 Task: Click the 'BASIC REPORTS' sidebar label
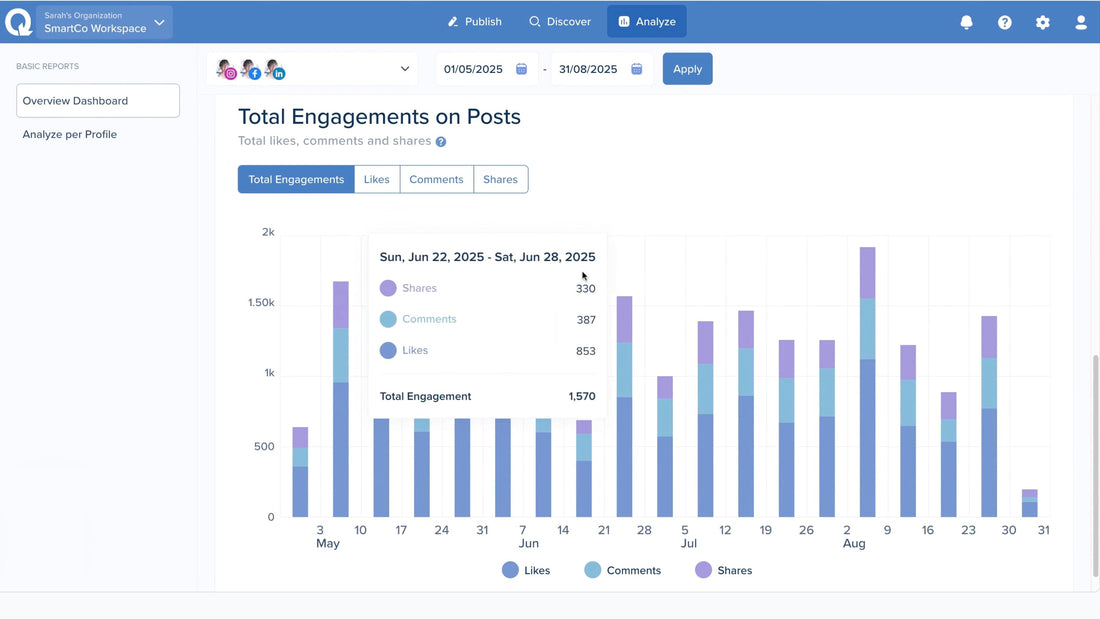pos(48,66)
